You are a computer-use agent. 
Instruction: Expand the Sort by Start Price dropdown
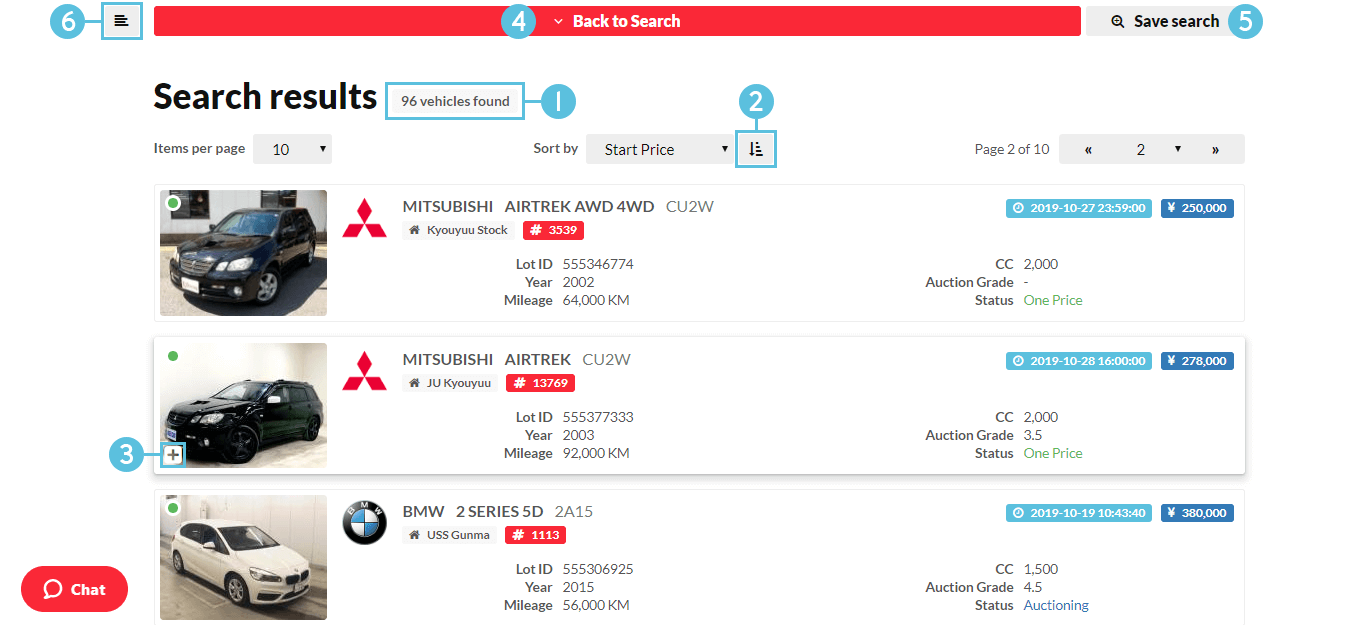pos(659,149)
